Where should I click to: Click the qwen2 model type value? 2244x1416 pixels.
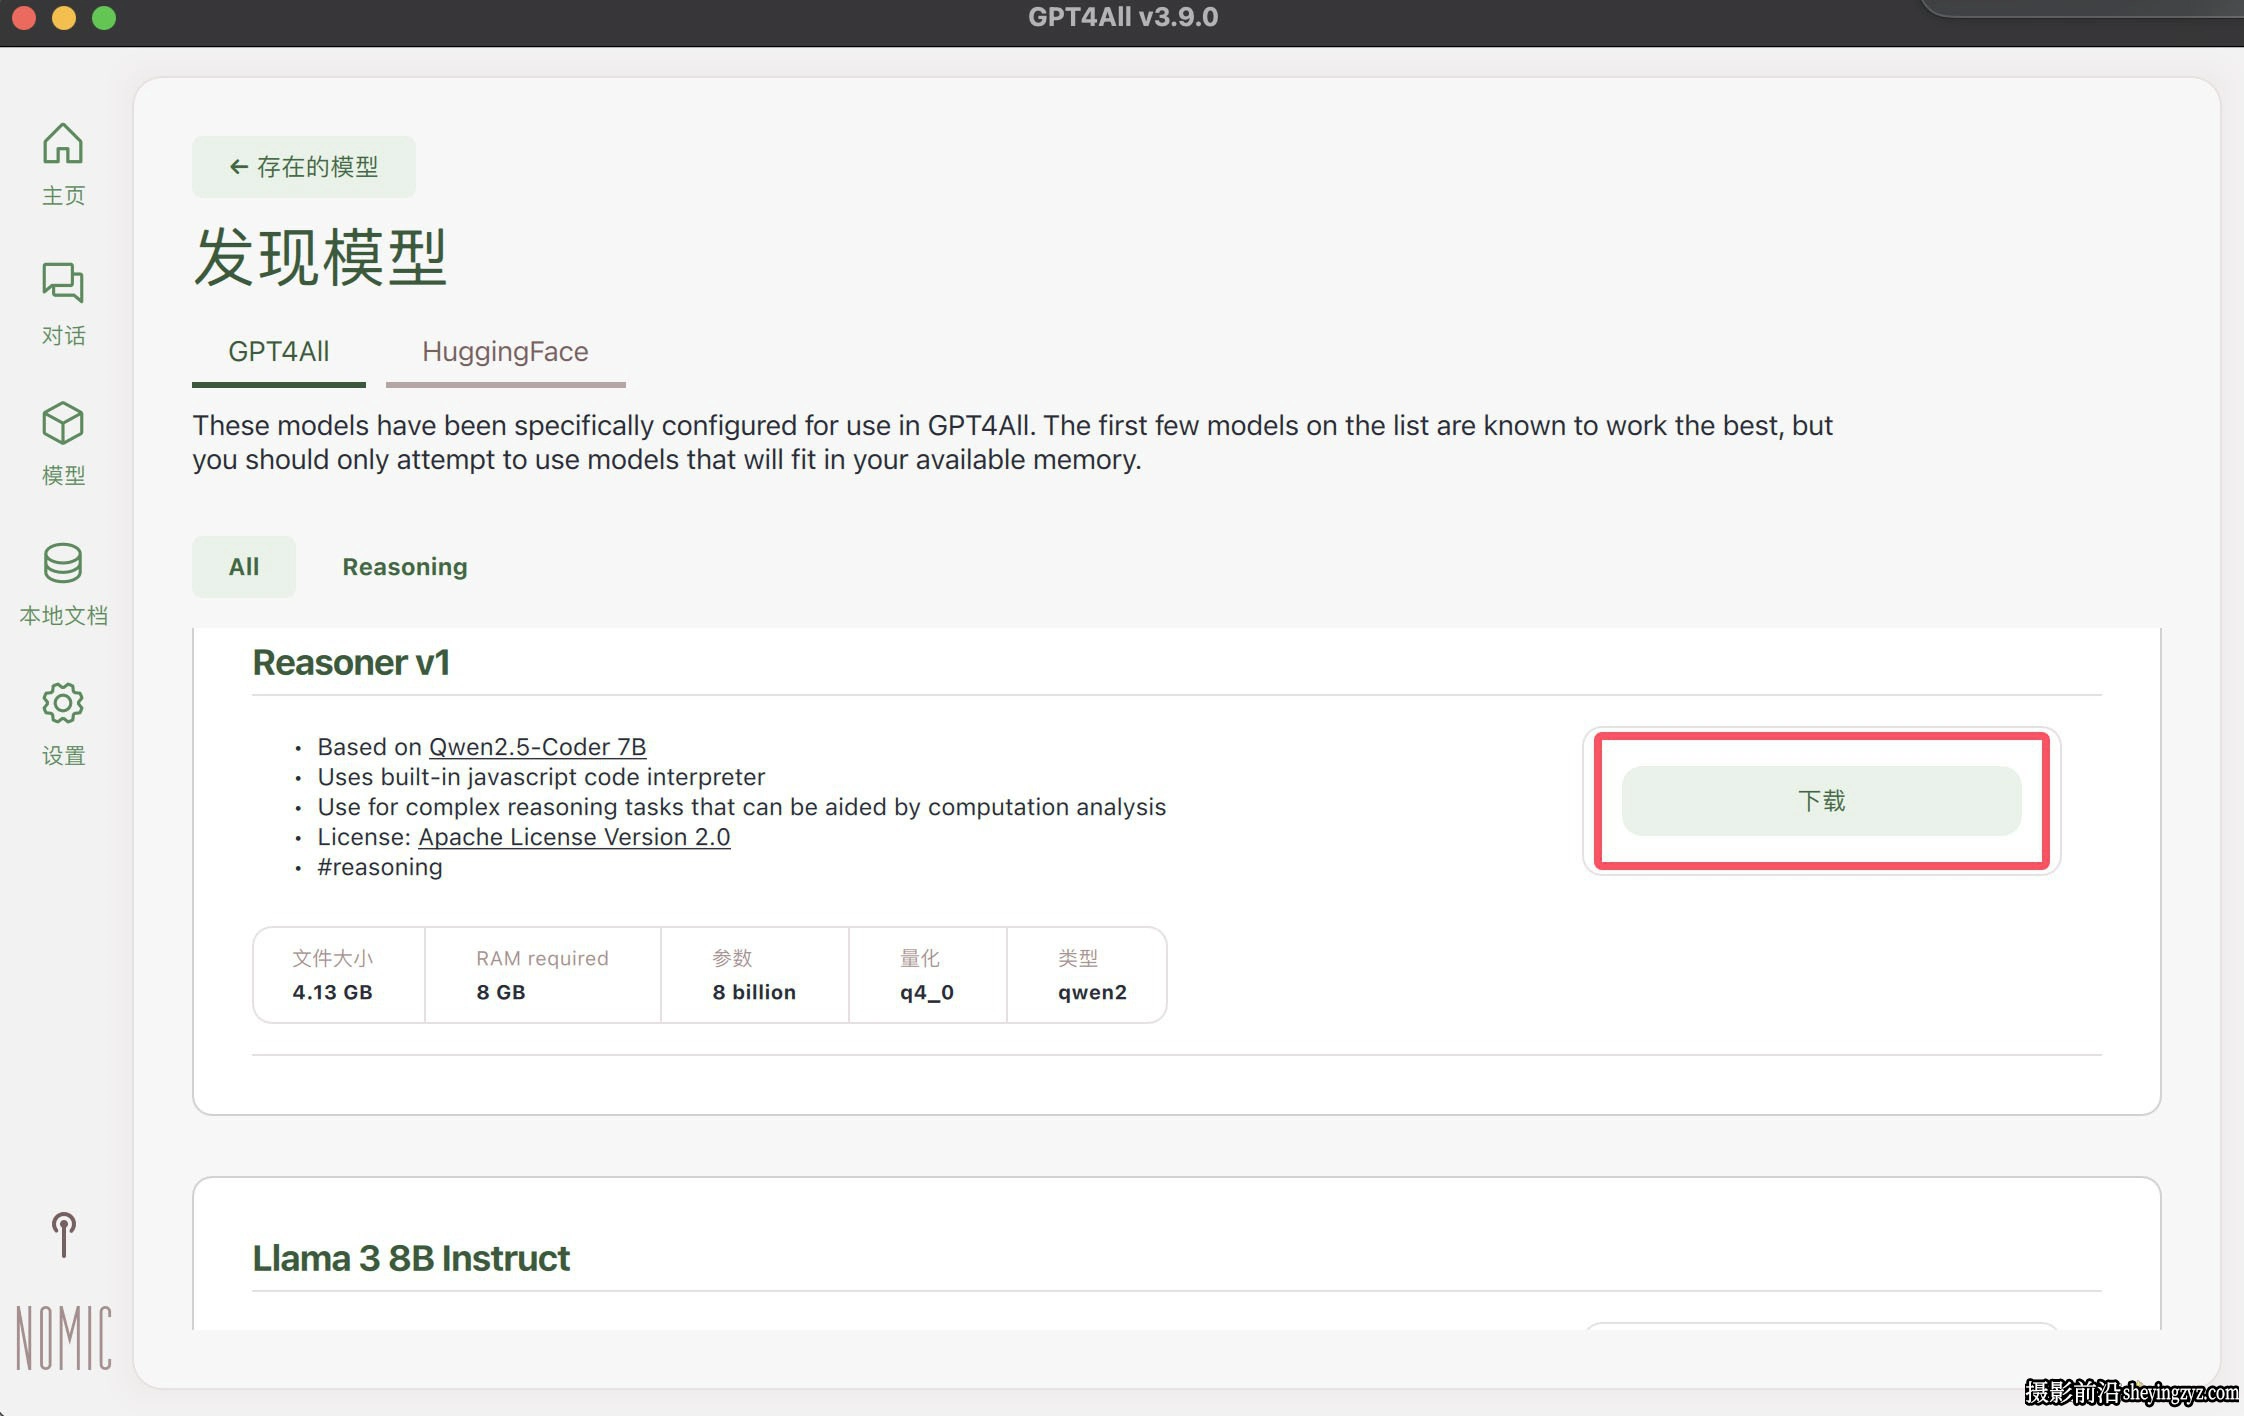[1092, 992]
